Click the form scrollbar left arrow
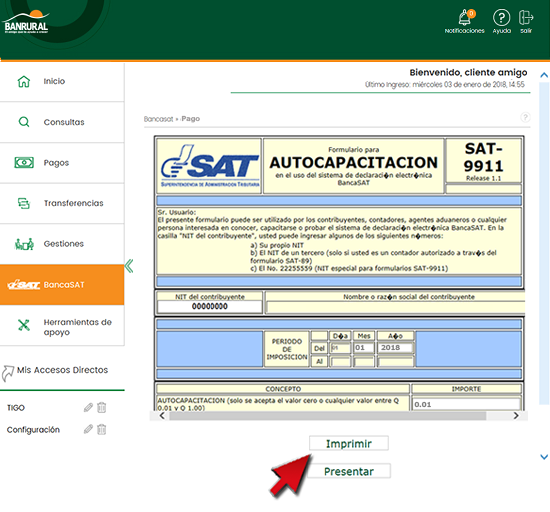 click(162, 416)
